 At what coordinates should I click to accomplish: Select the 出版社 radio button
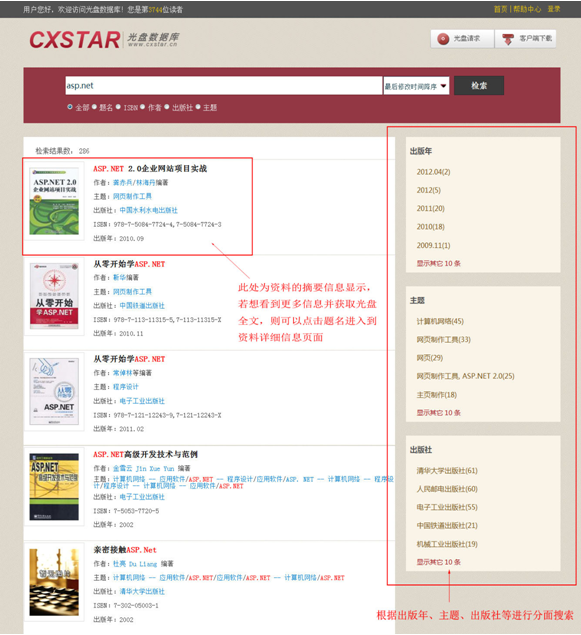click(166, 107)
